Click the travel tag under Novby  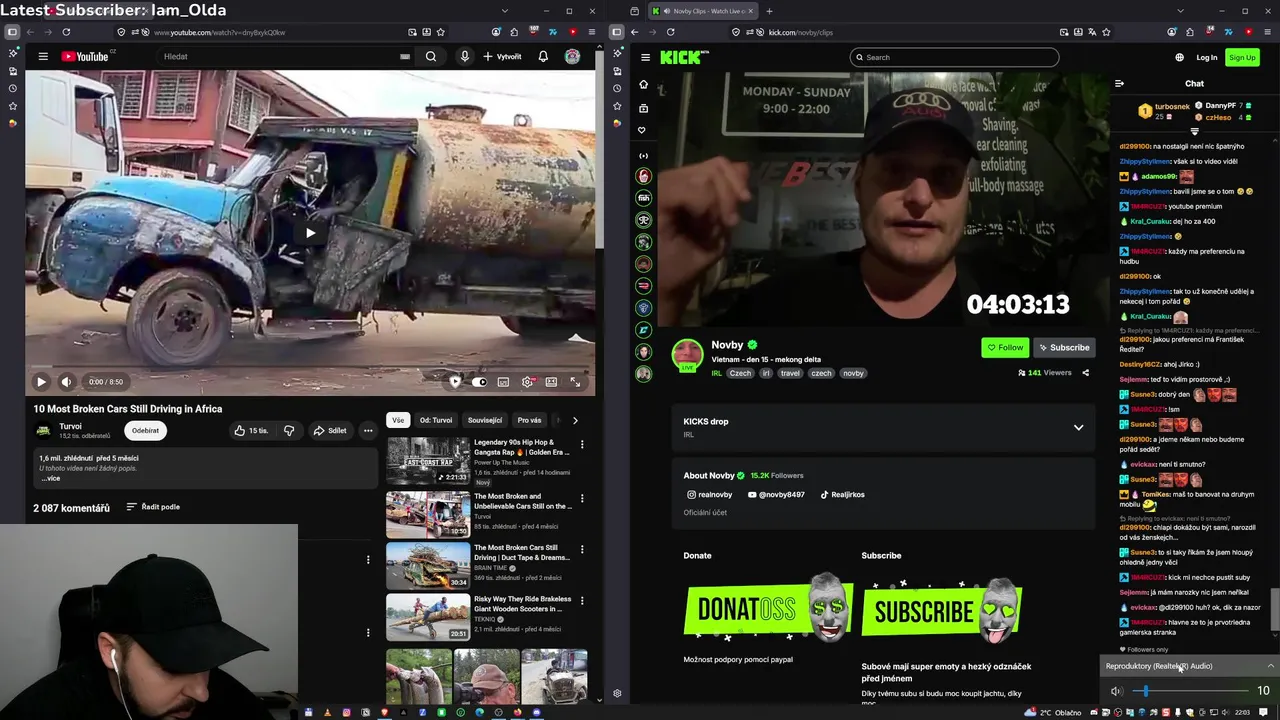click(x=790, y=373)
